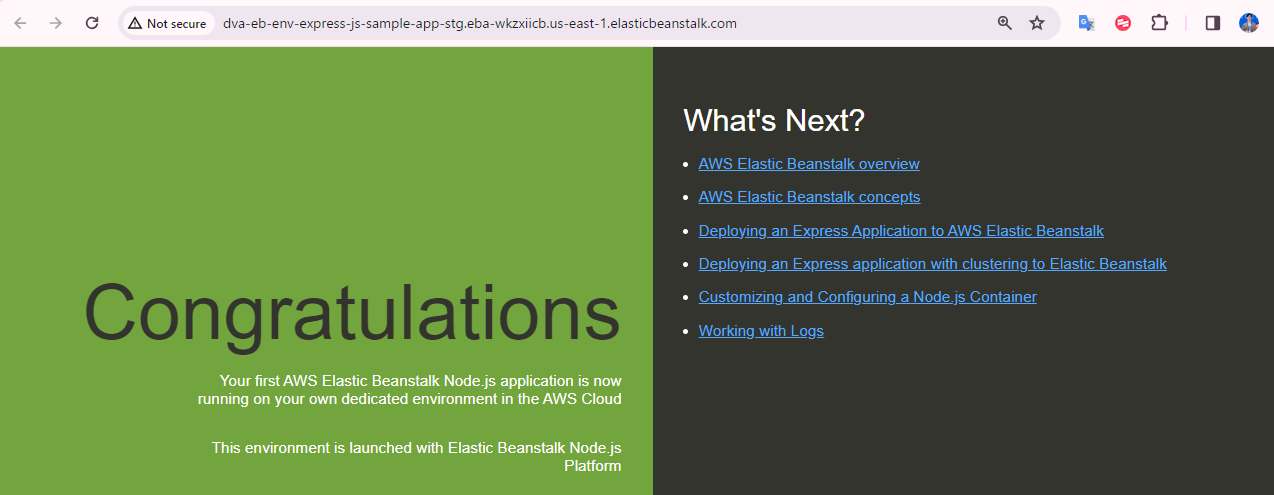
Task: Toggle the browser side panel
Action: (1213, 23)
